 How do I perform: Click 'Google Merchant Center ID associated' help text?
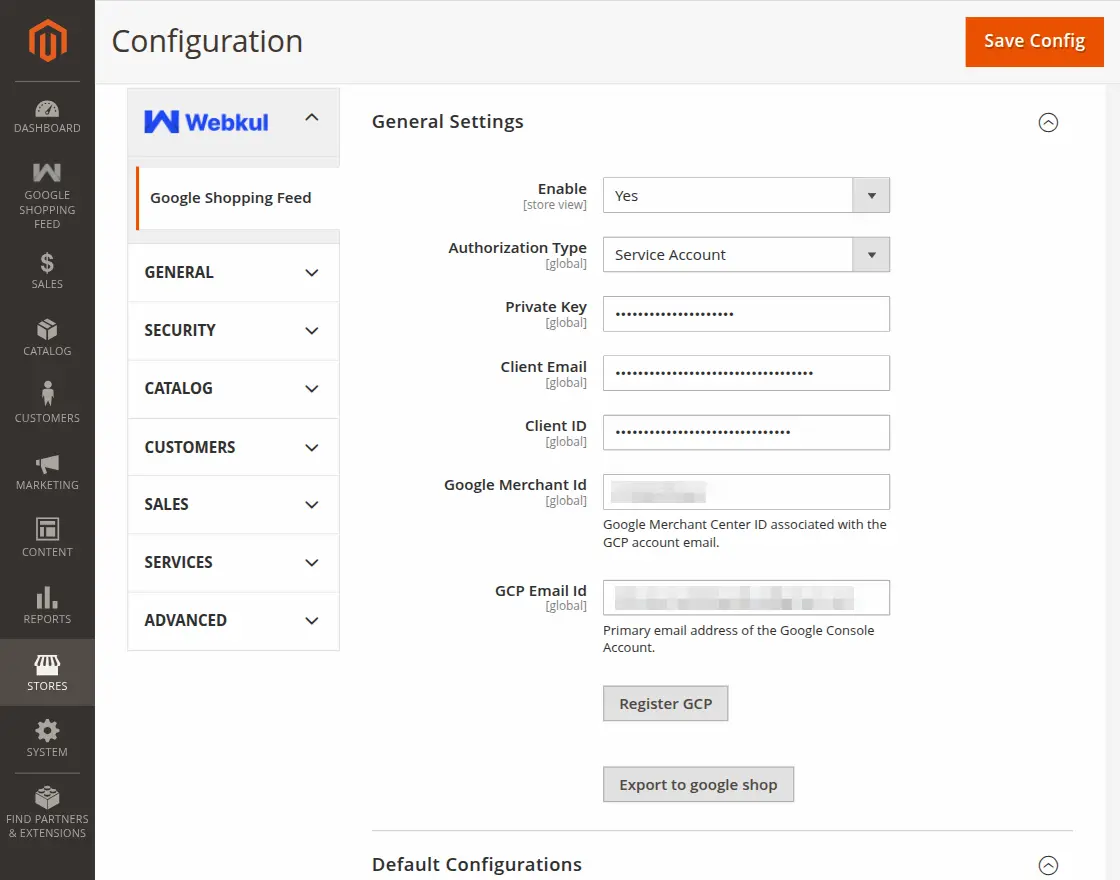744,533
